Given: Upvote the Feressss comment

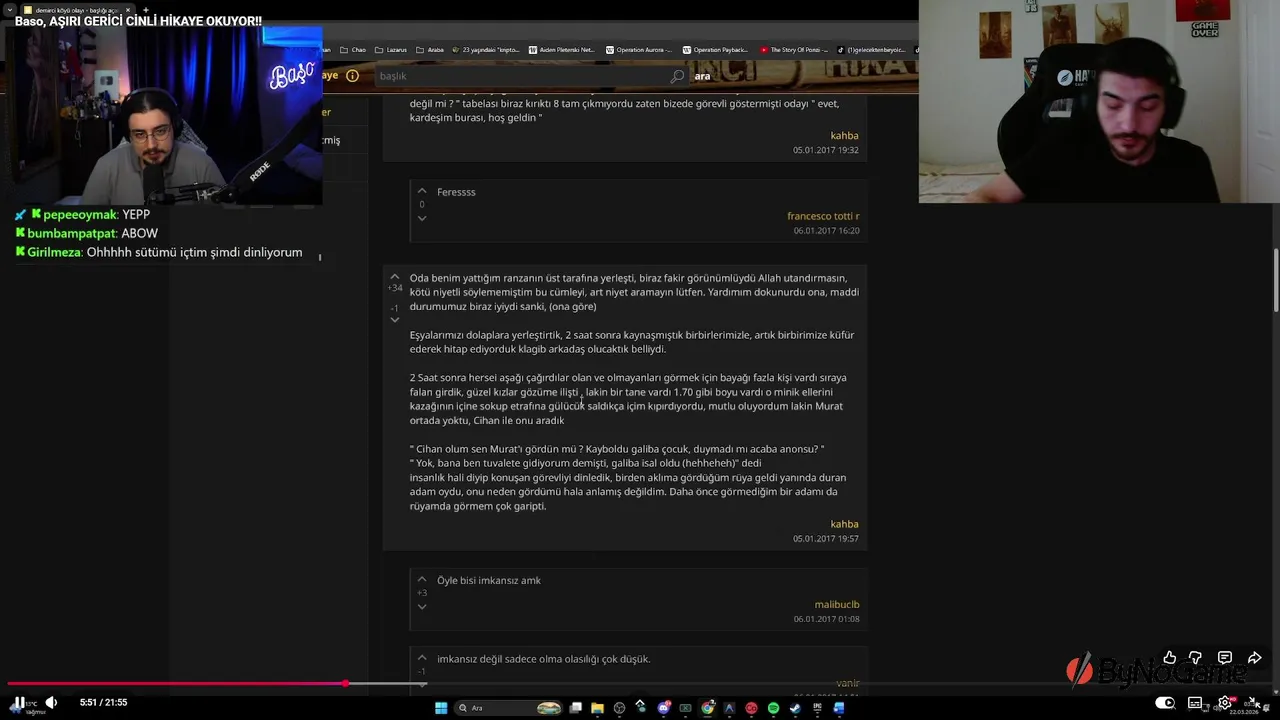Looking at the screenshot, I should click(x=422, y=191).
